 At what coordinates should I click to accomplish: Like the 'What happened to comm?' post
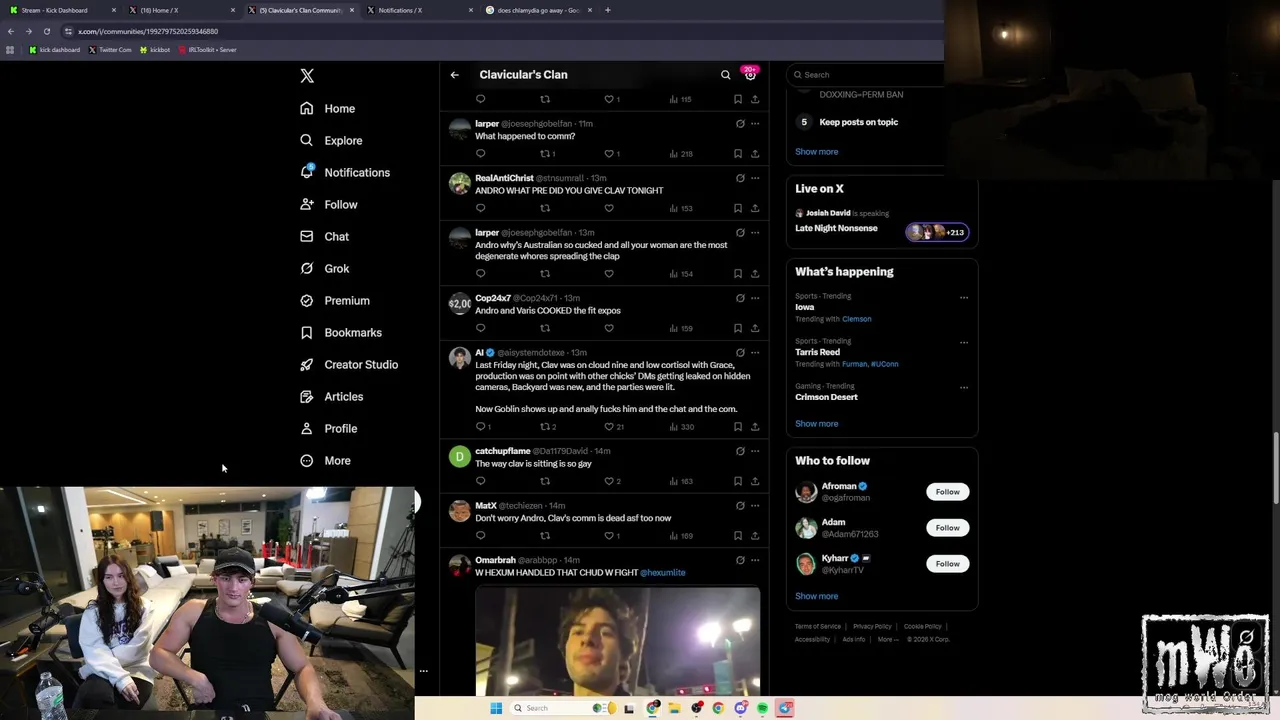pos(612,154)
